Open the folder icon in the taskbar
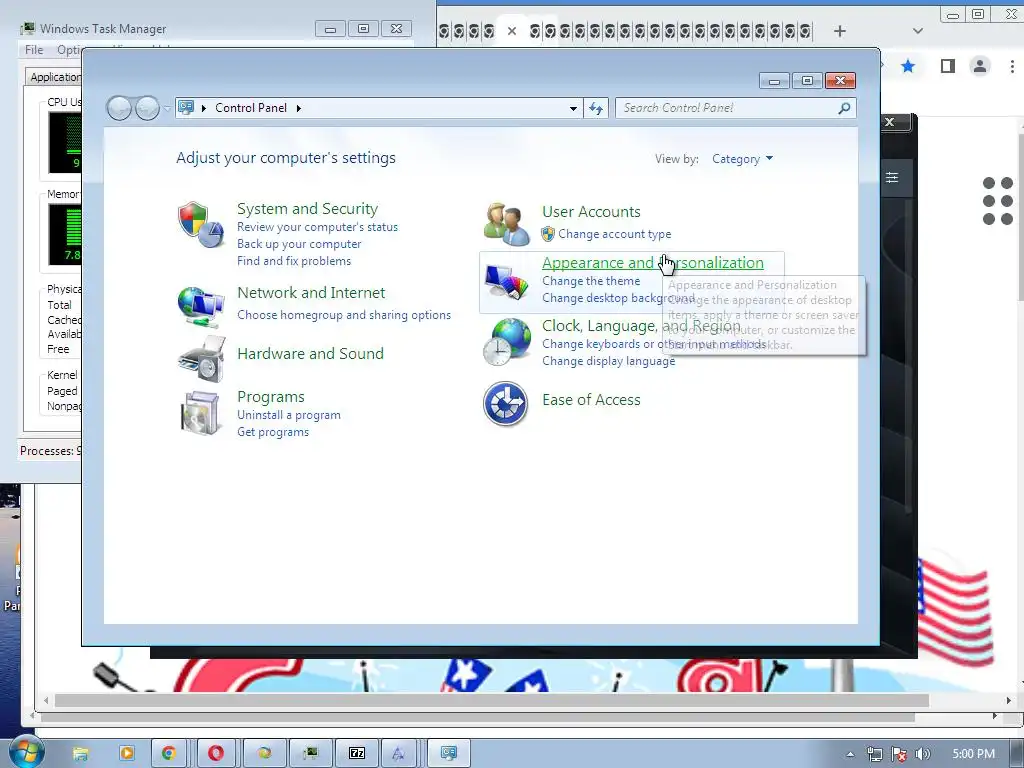The height and width of the screenshot is (768, 1024). click(80, 753)
